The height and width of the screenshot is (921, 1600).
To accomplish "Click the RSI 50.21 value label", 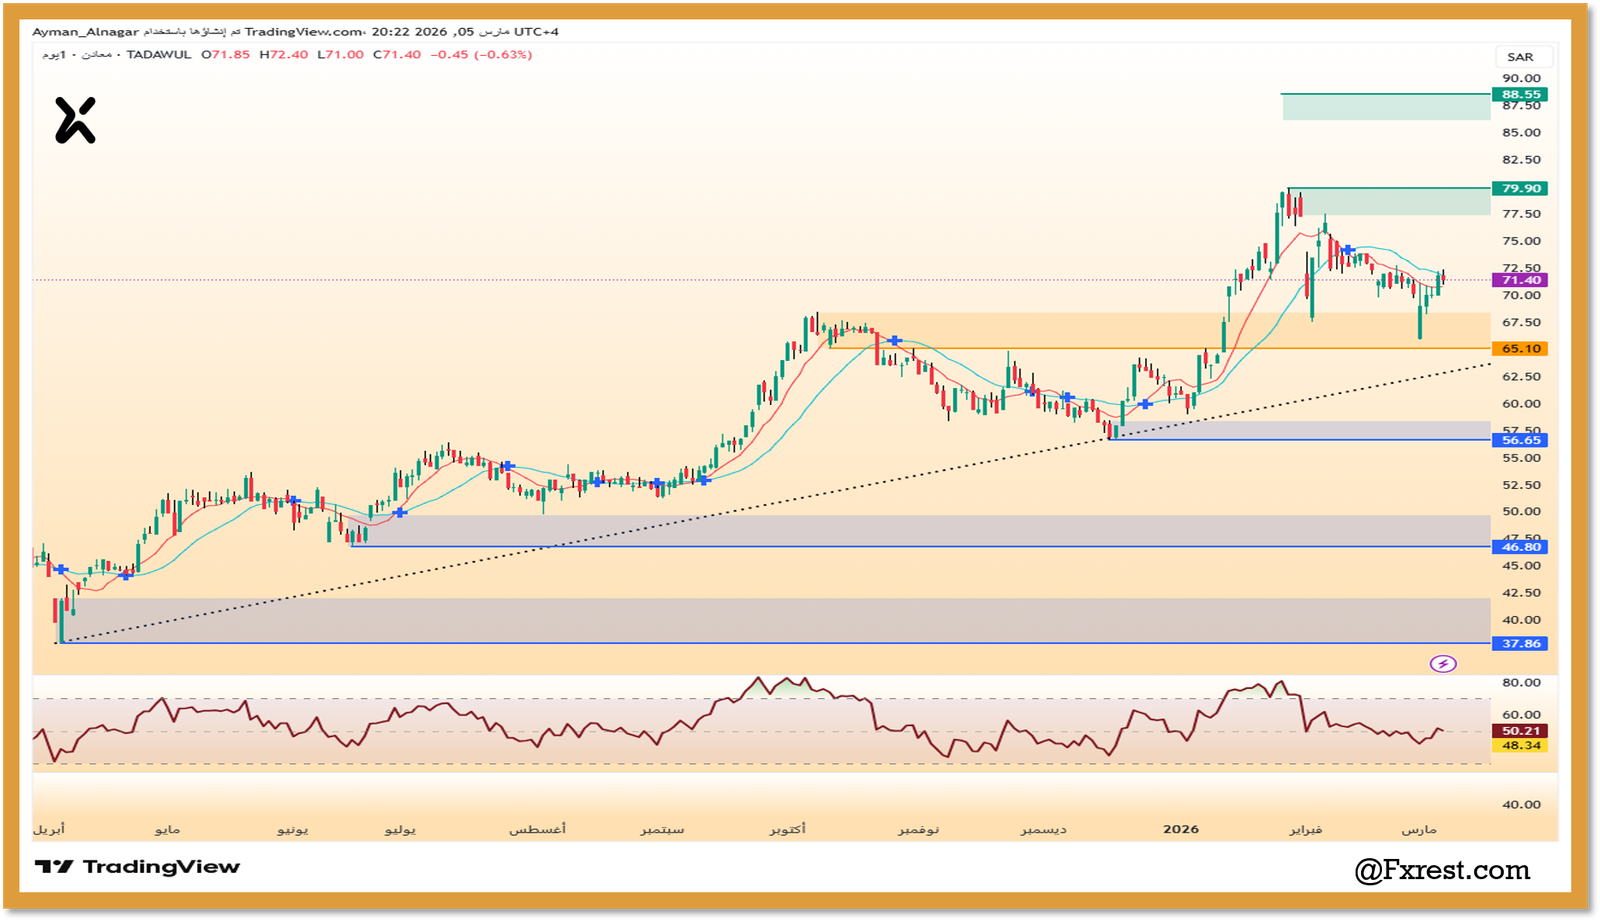I will point(1520,731).
